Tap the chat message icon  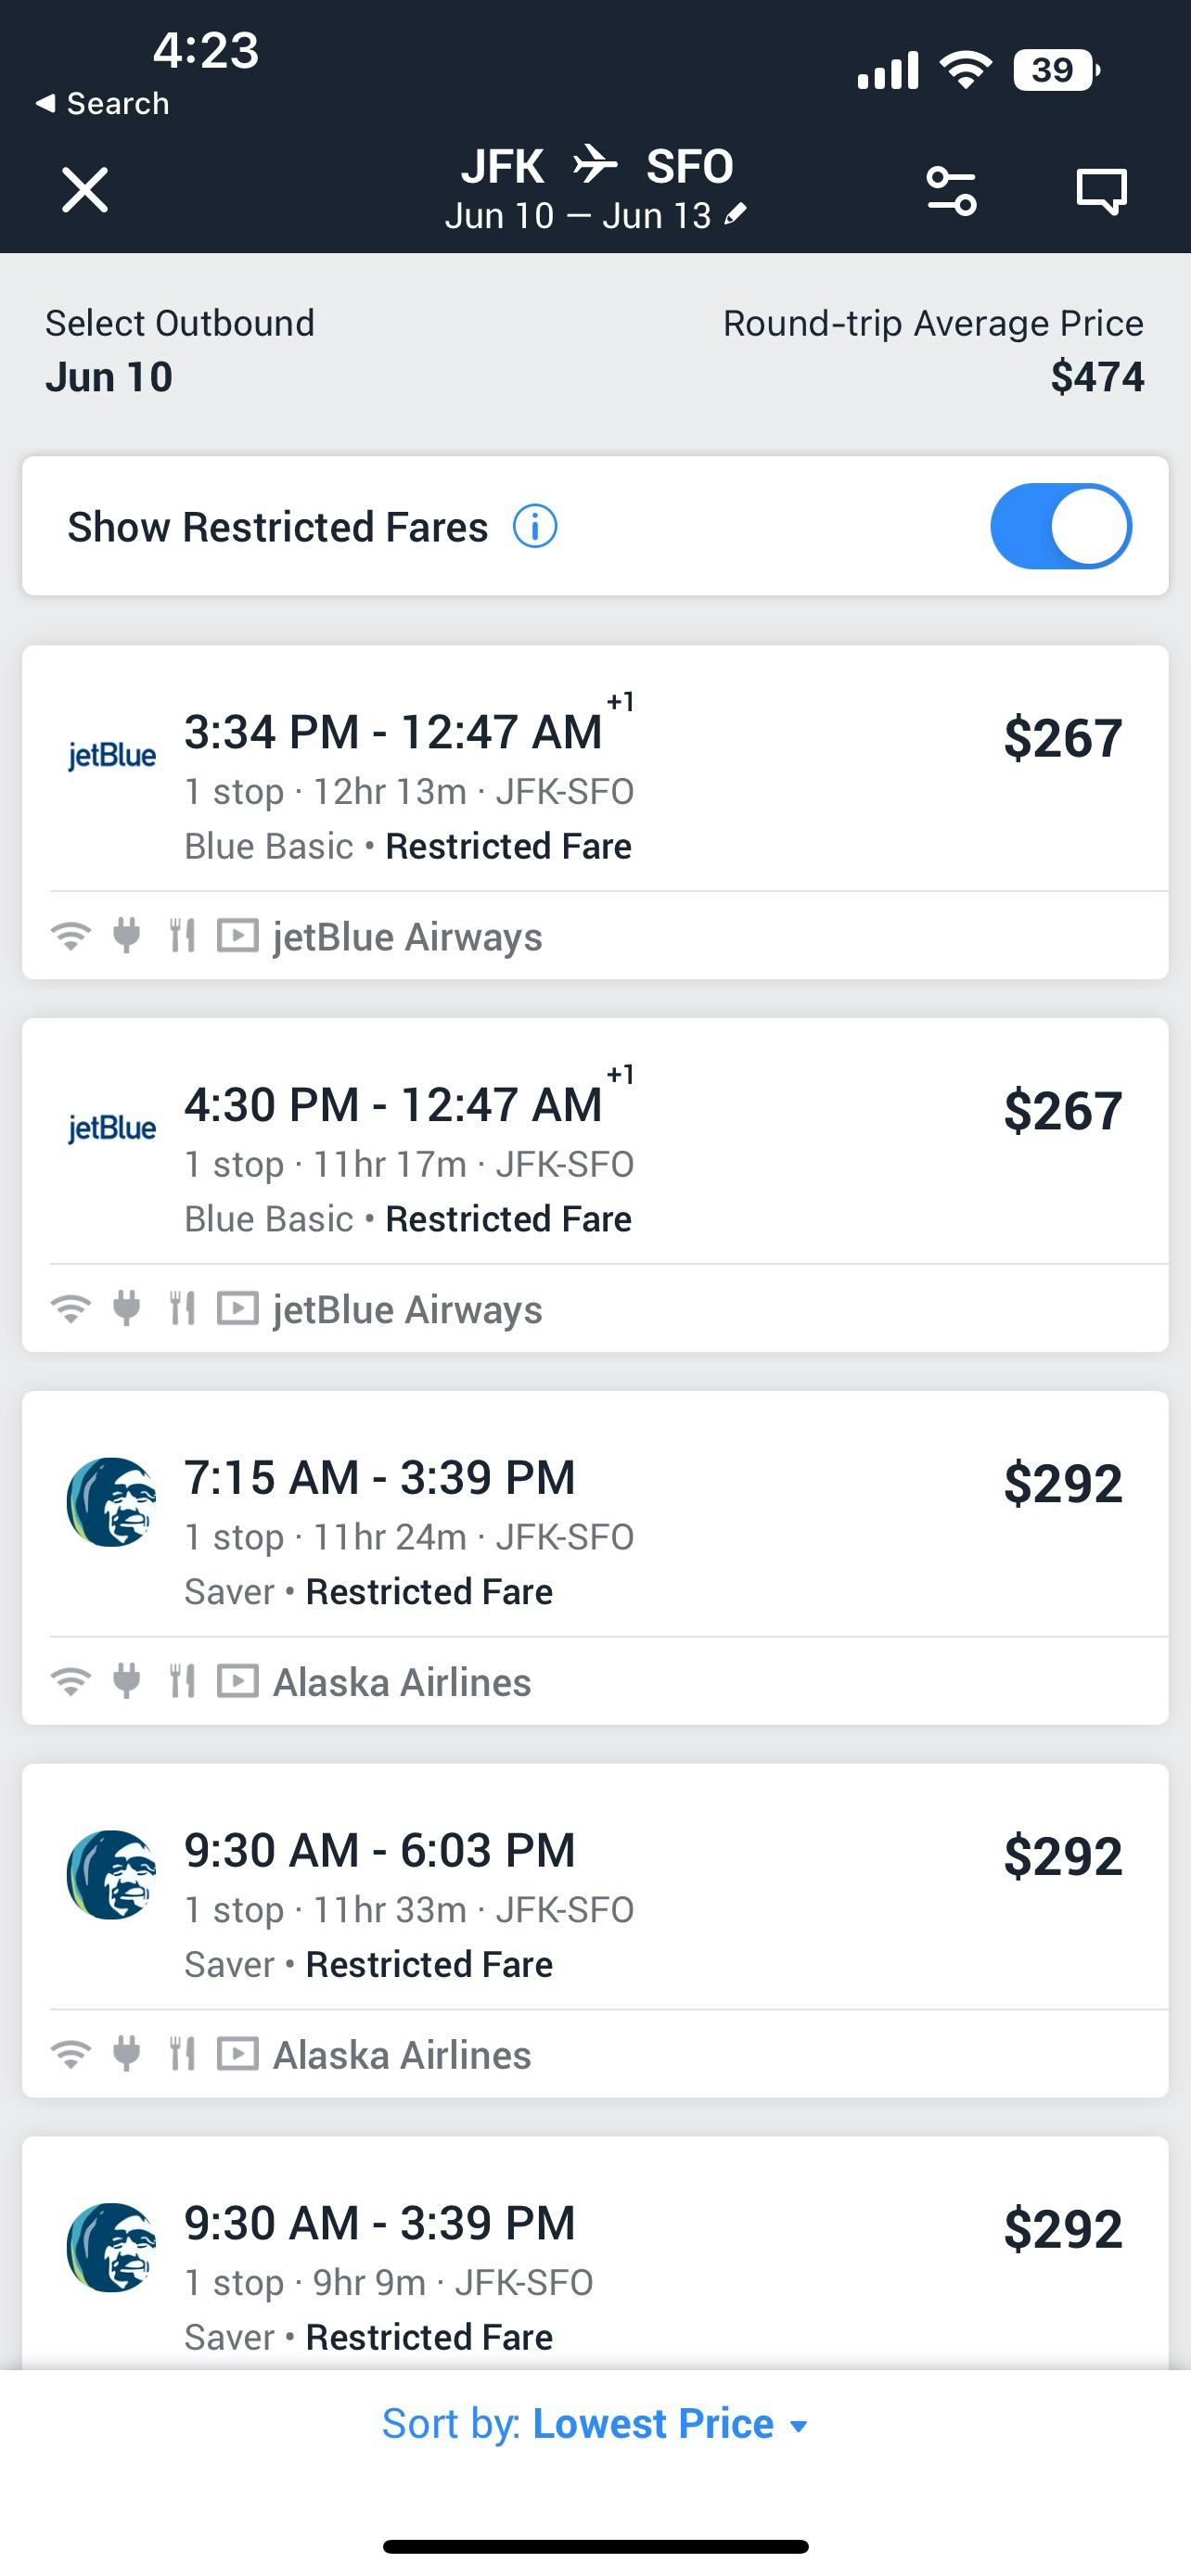click(x=1101, y=190)
